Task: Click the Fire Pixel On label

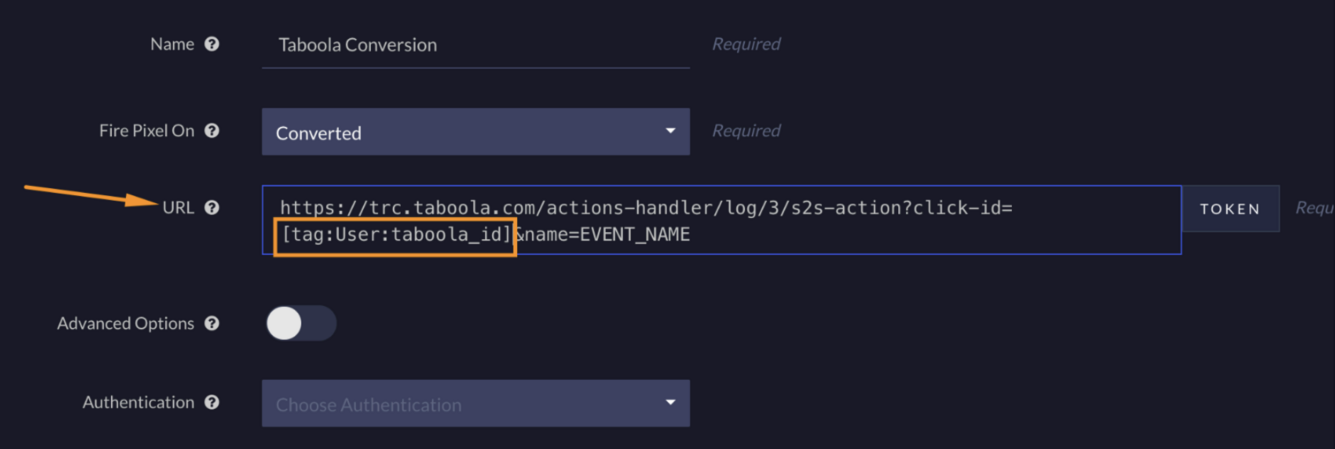Action: point(147,131)
